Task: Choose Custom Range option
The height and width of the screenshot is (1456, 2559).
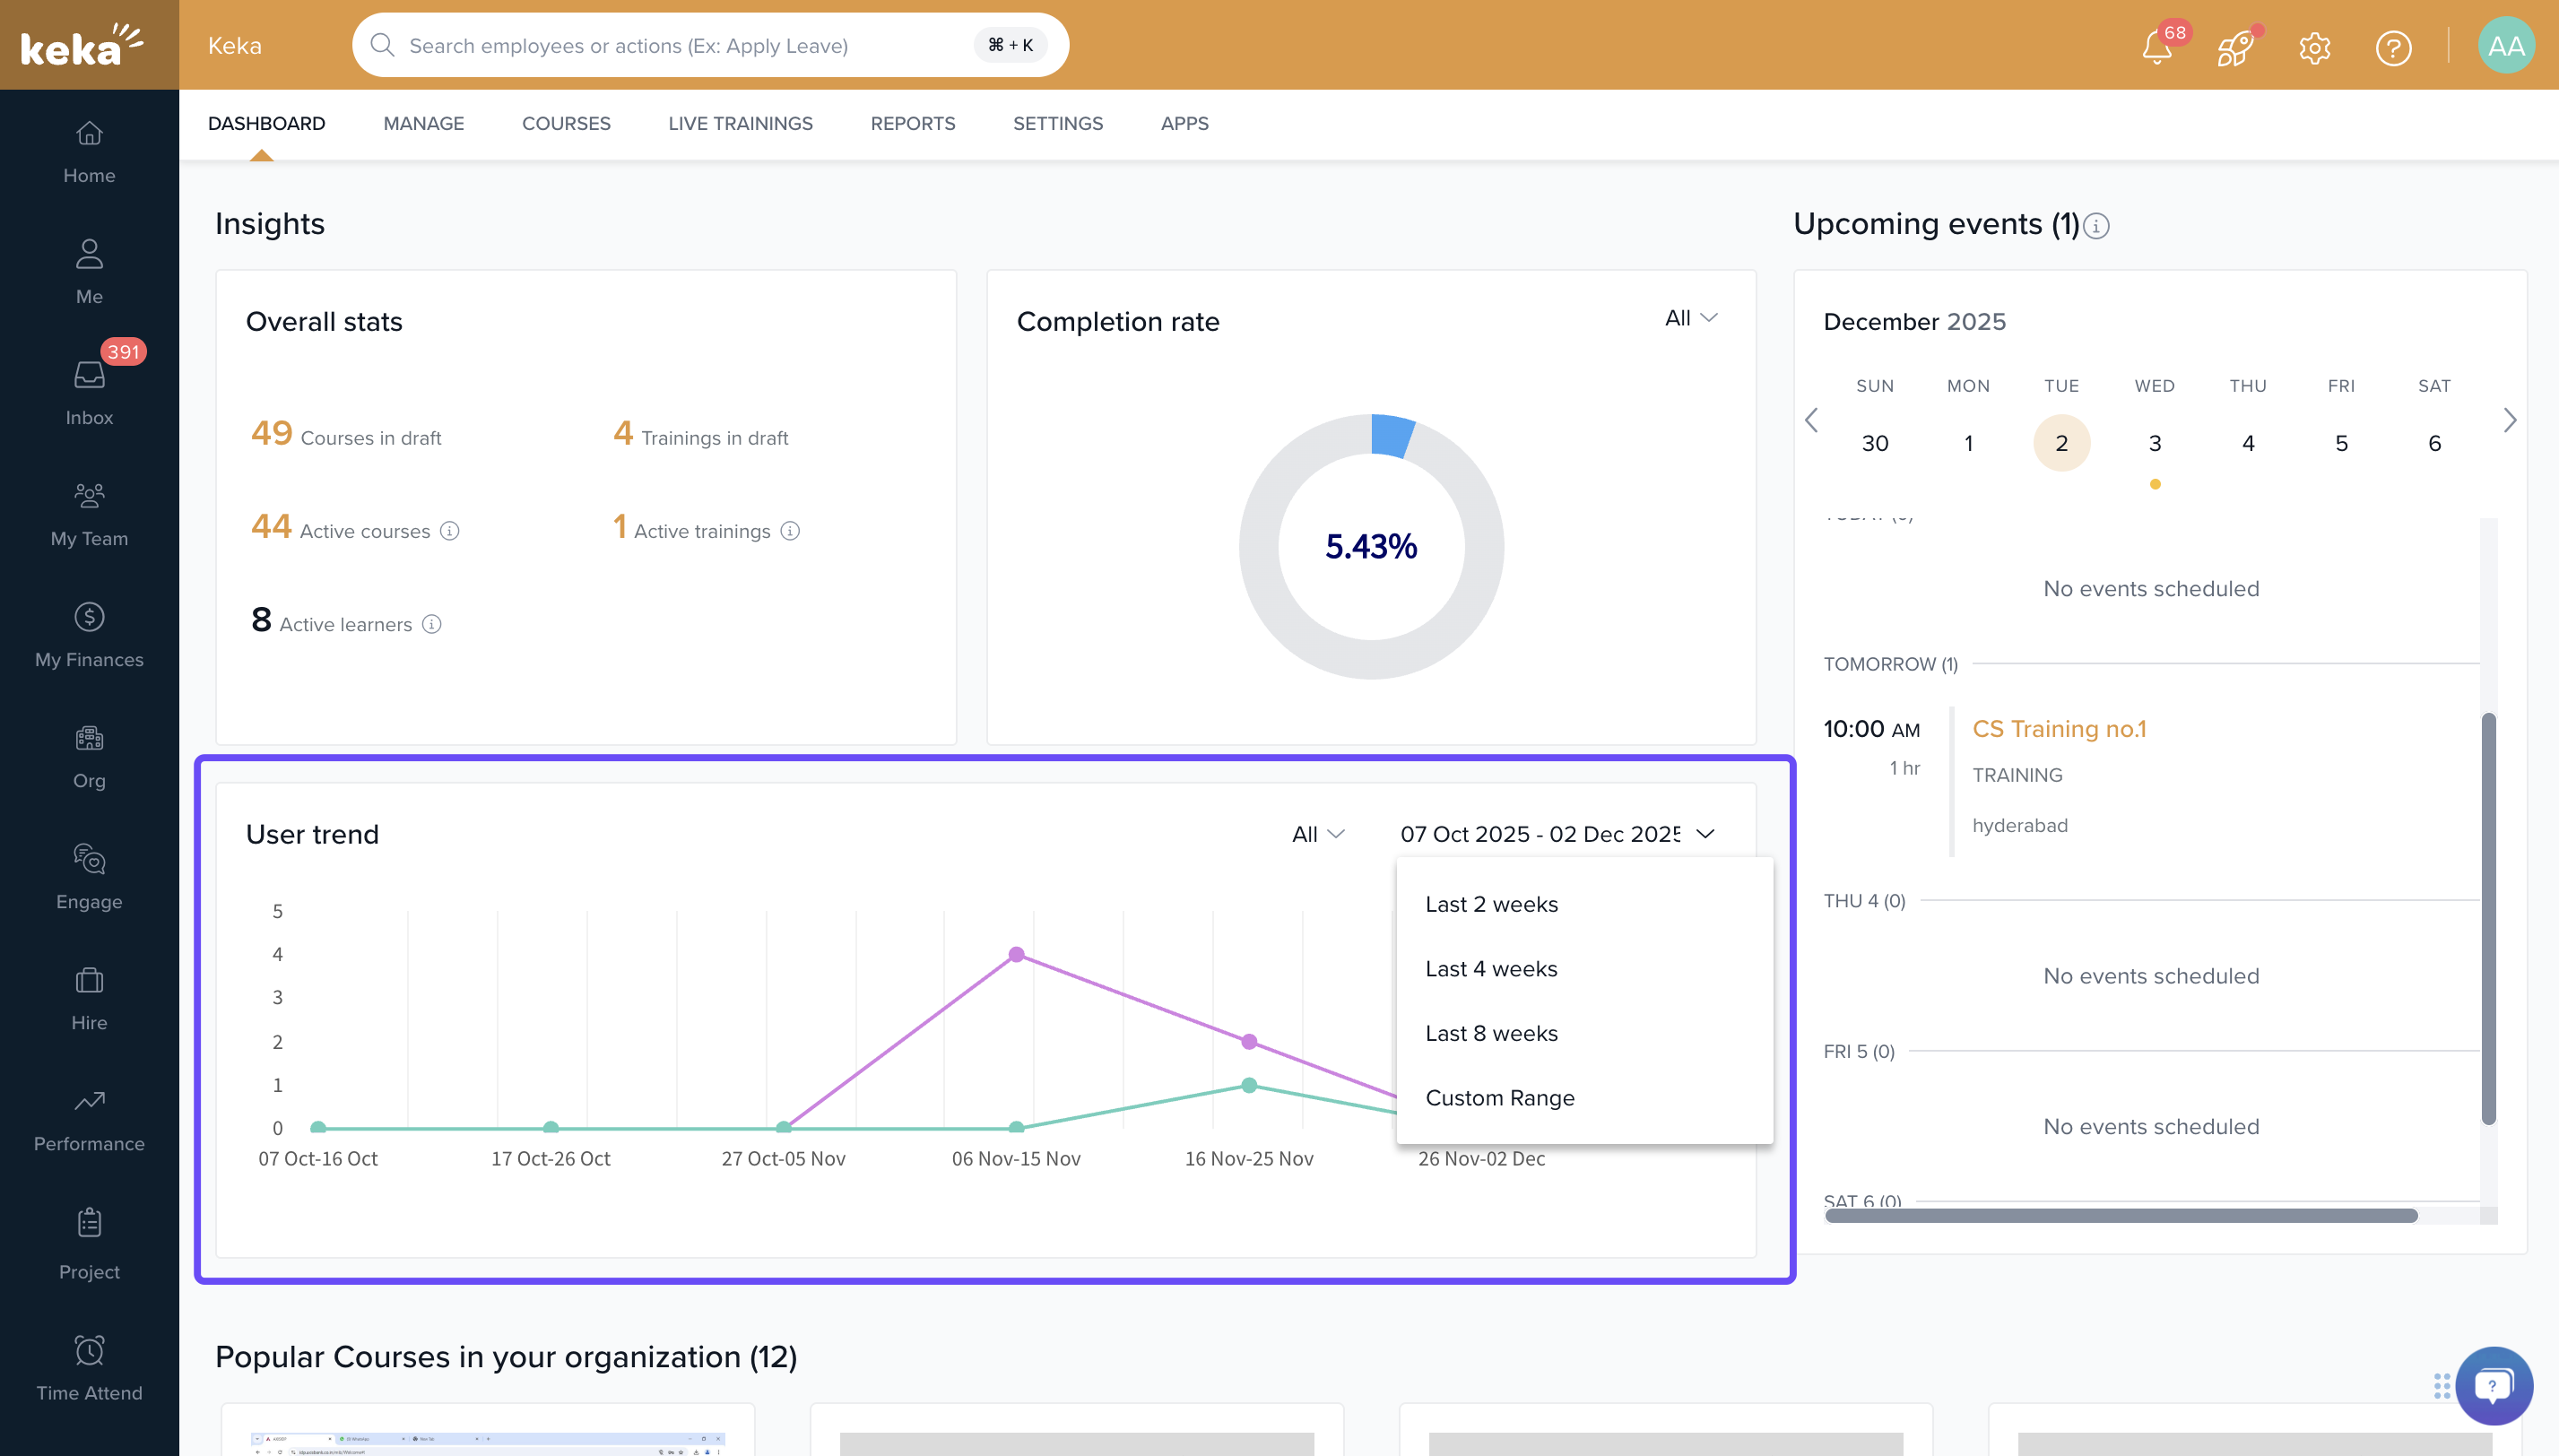Action: click(1499, 1097)
